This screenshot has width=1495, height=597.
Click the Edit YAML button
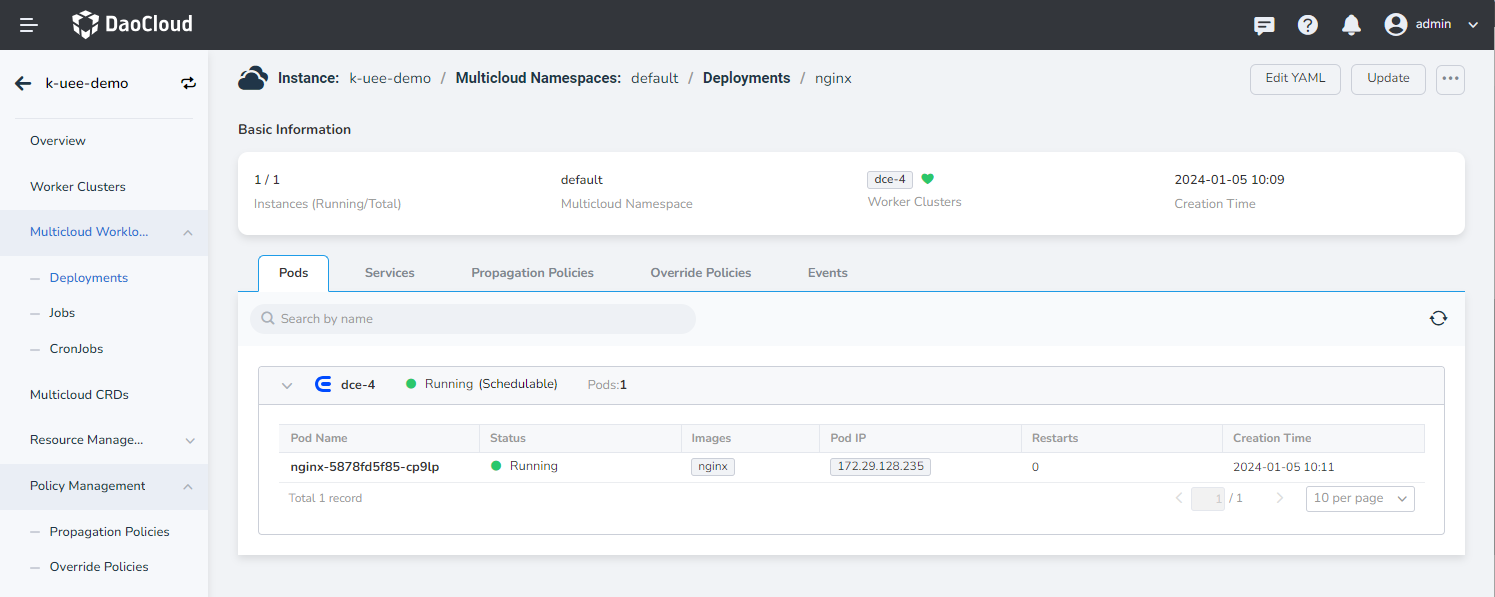click(1295, 79)
